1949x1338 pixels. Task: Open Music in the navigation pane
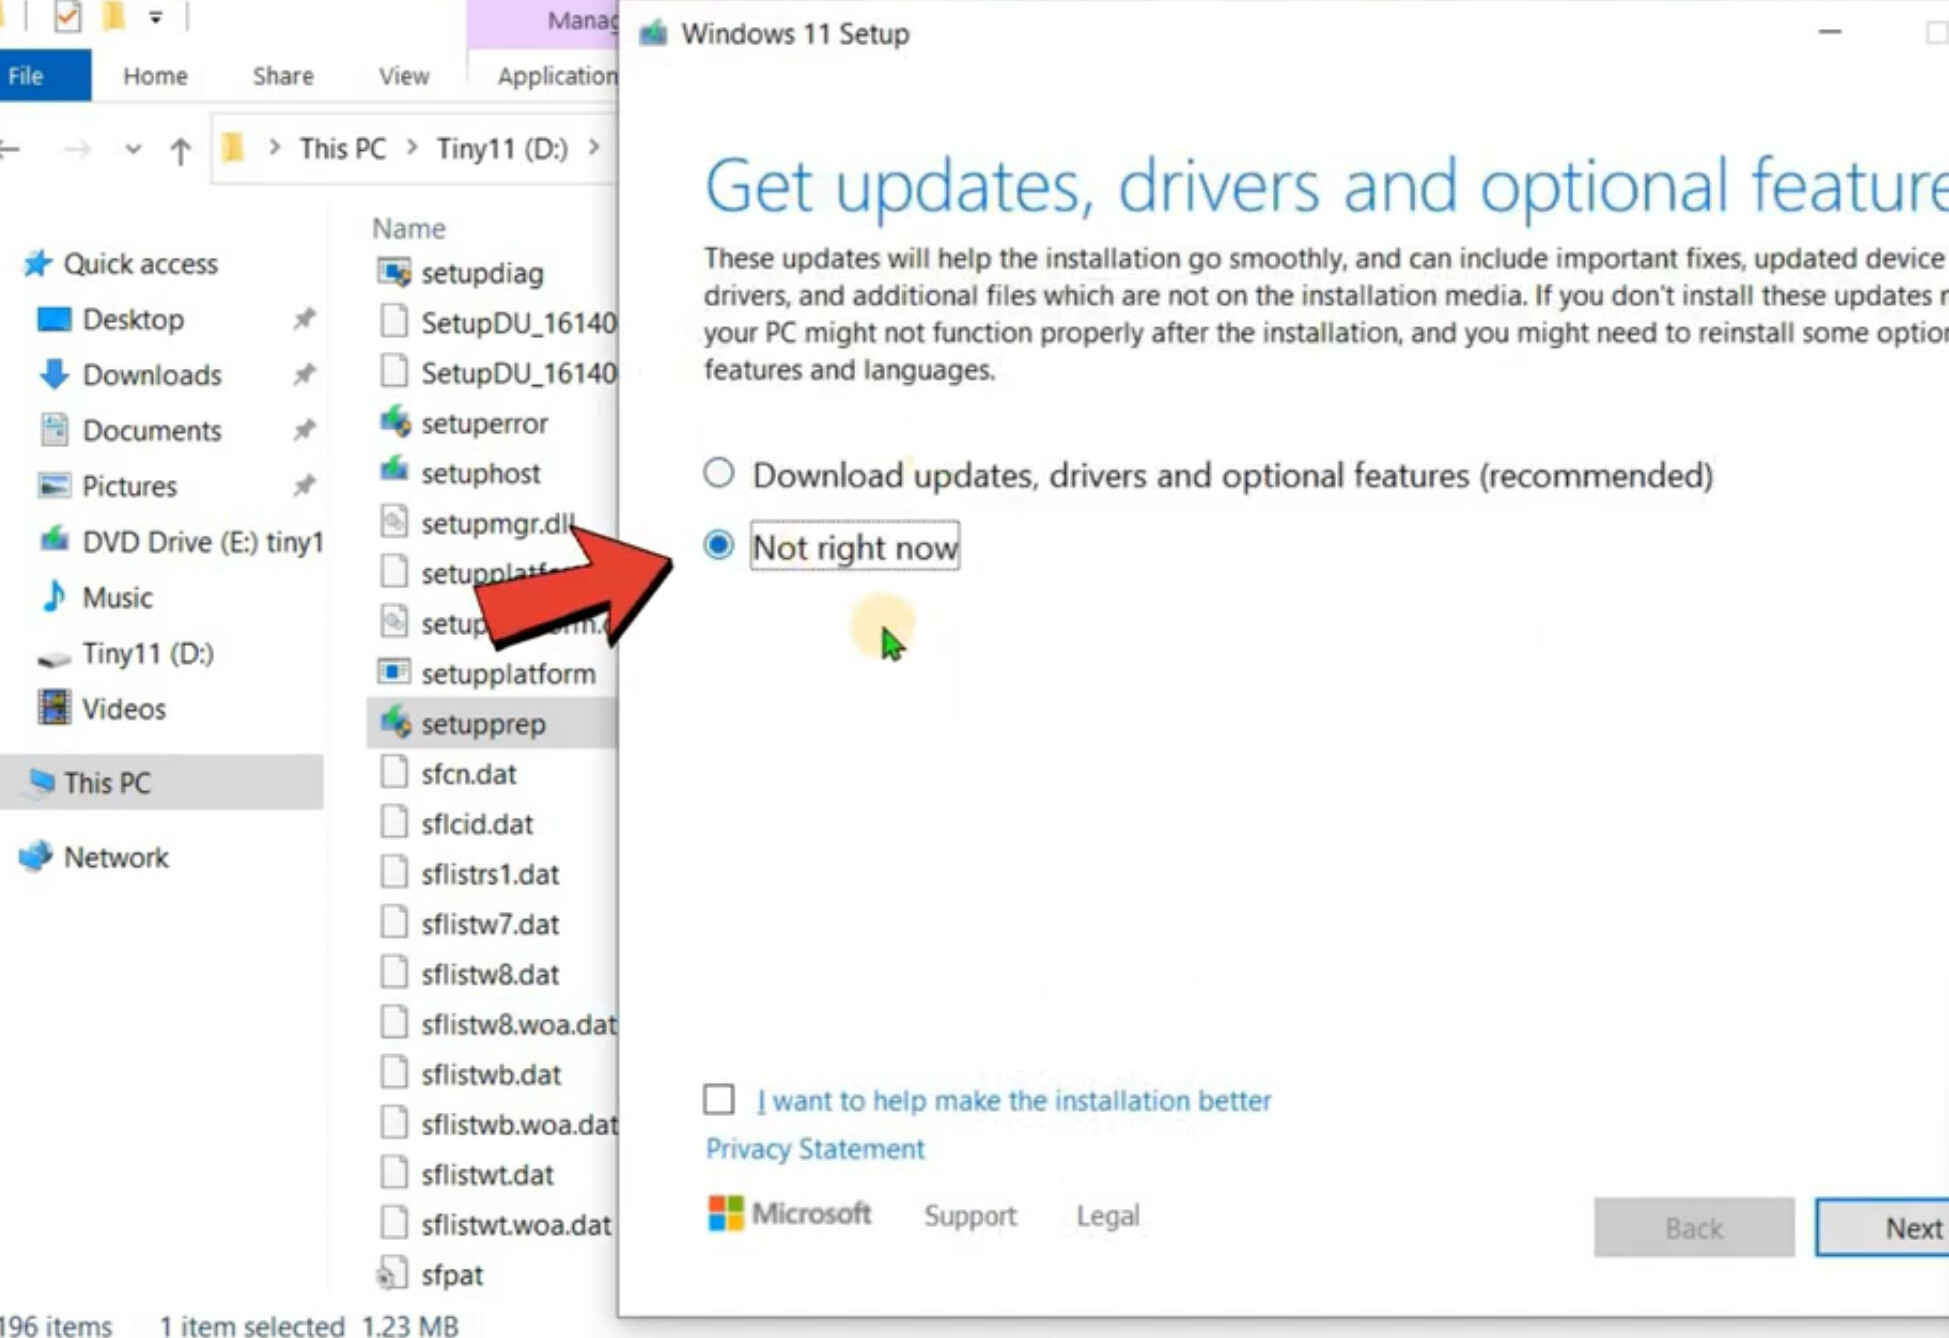click(117, 598)
